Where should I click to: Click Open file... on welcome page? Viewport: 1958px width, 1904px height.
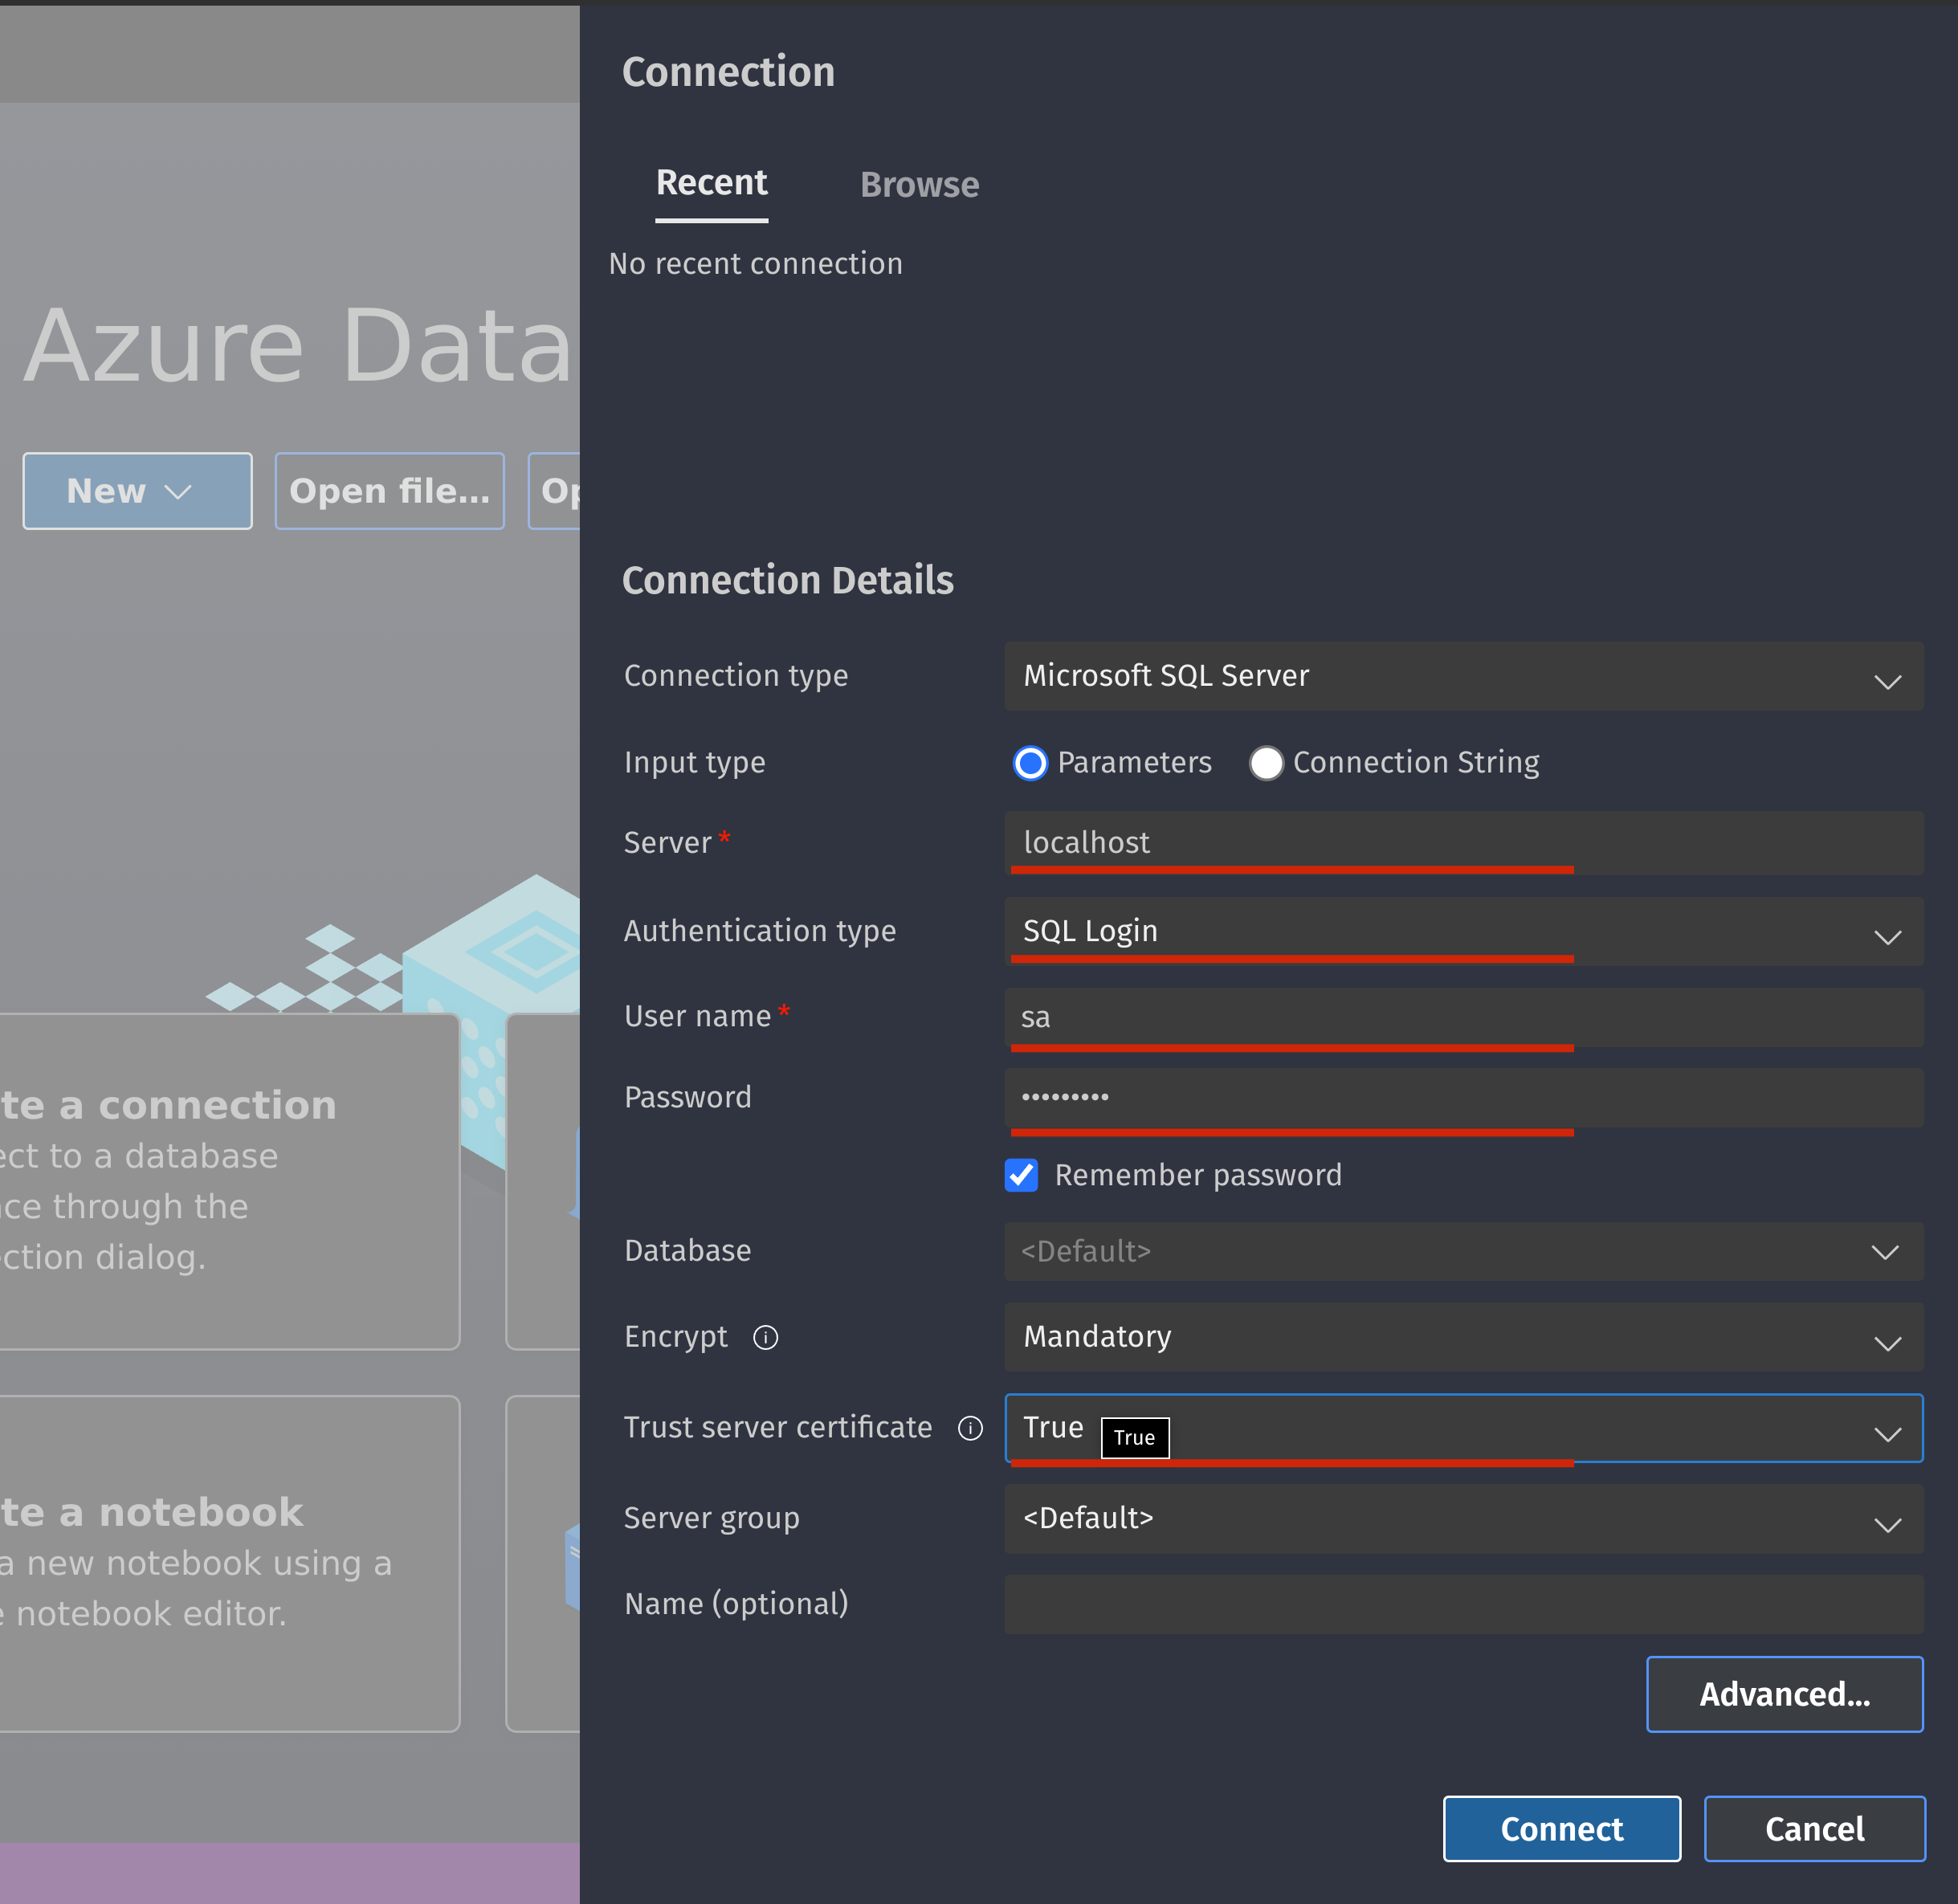pyautogui.click(x=389, y=491)
